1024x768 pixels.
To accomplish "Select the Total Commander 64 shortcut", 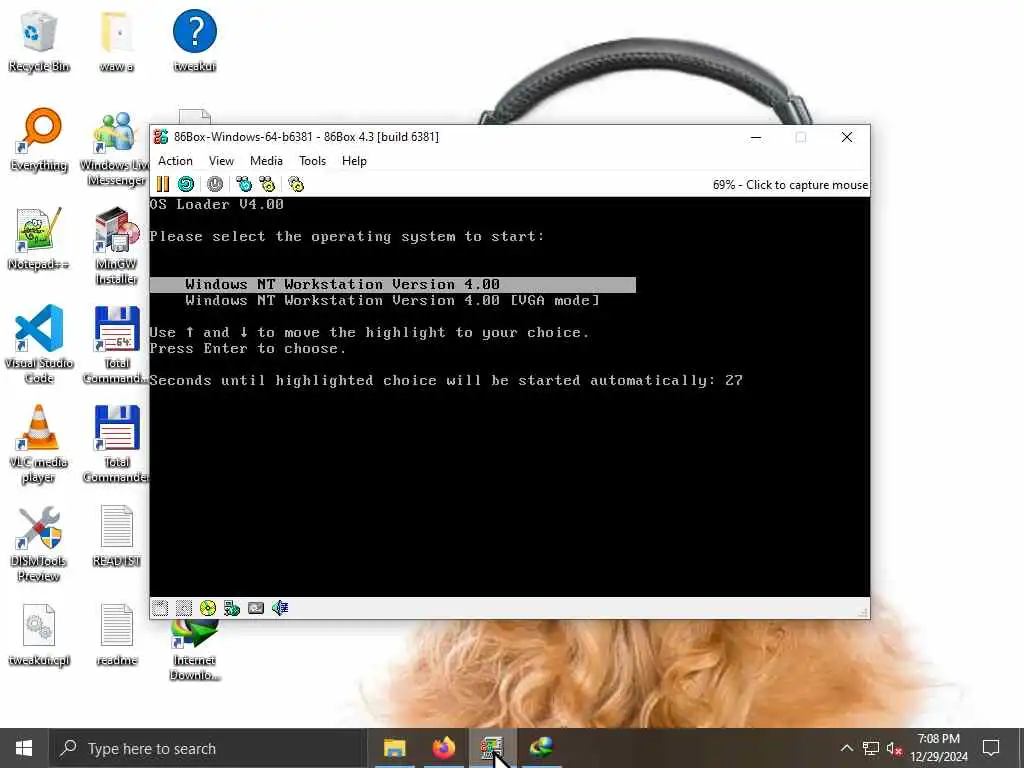I will [x=116, y=345].
